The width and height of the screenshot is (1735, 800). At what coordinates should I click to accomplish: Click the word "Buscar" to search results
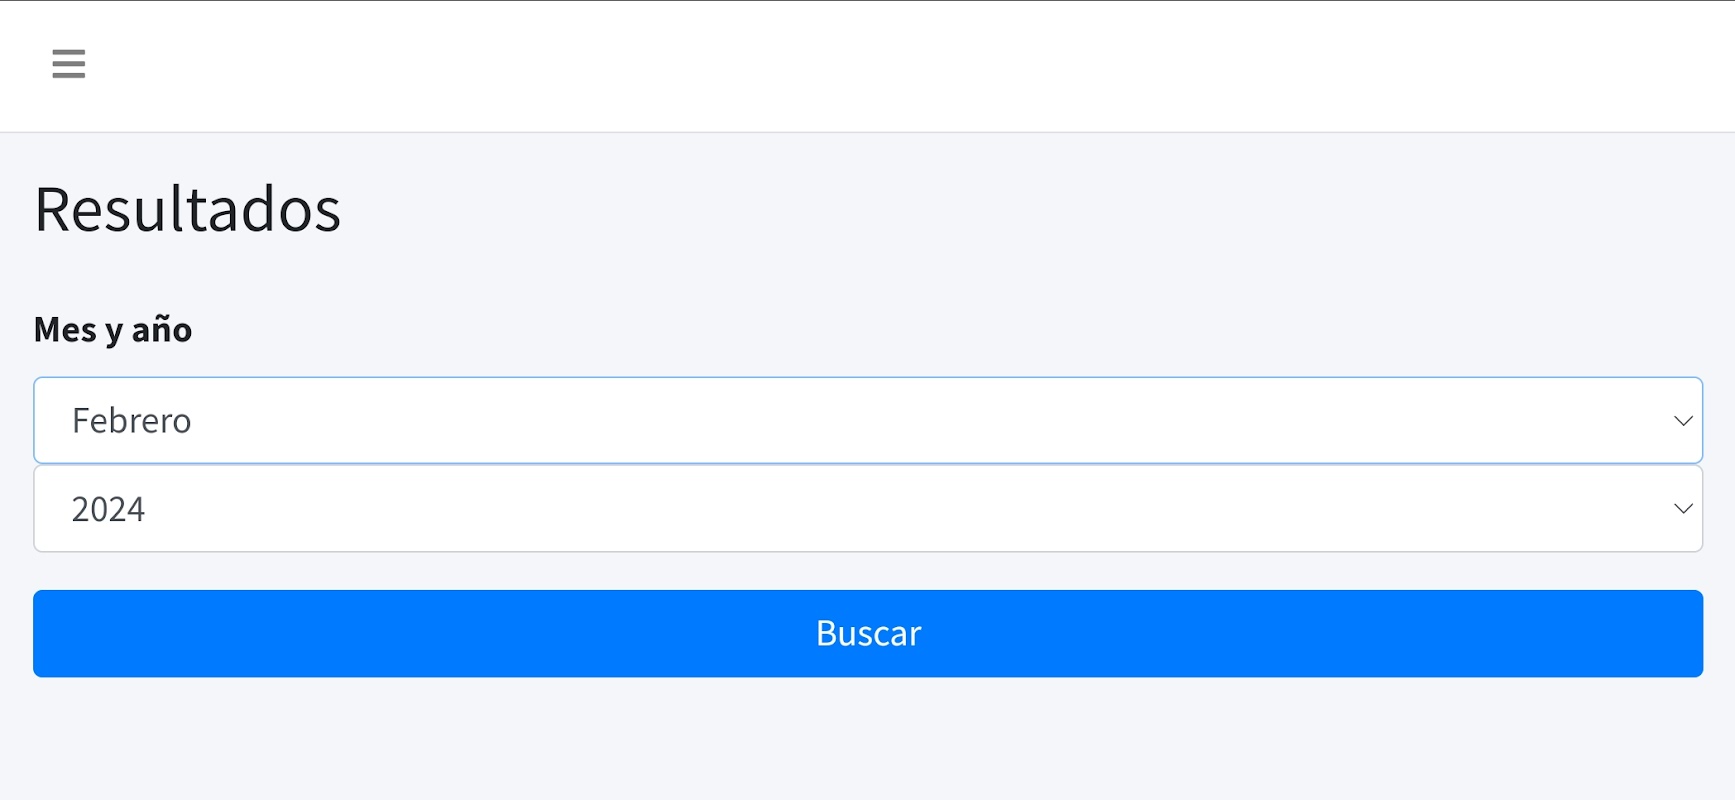(868, 634)
